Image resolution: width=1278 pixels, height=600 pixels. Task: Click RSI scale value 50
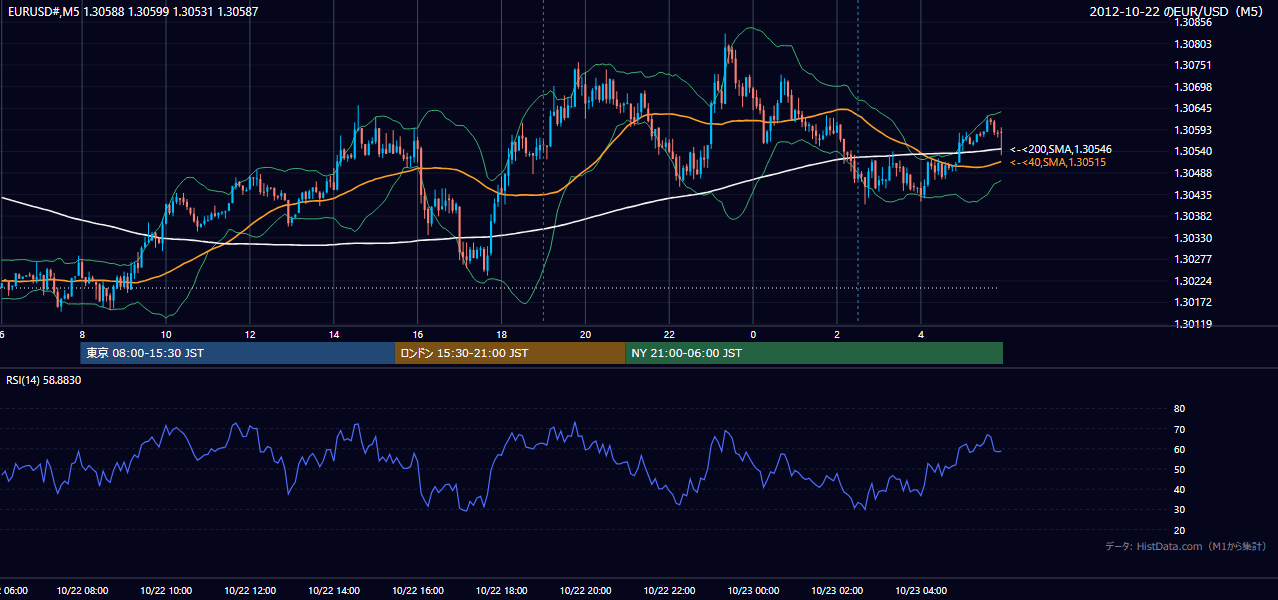click(1179, 469)
